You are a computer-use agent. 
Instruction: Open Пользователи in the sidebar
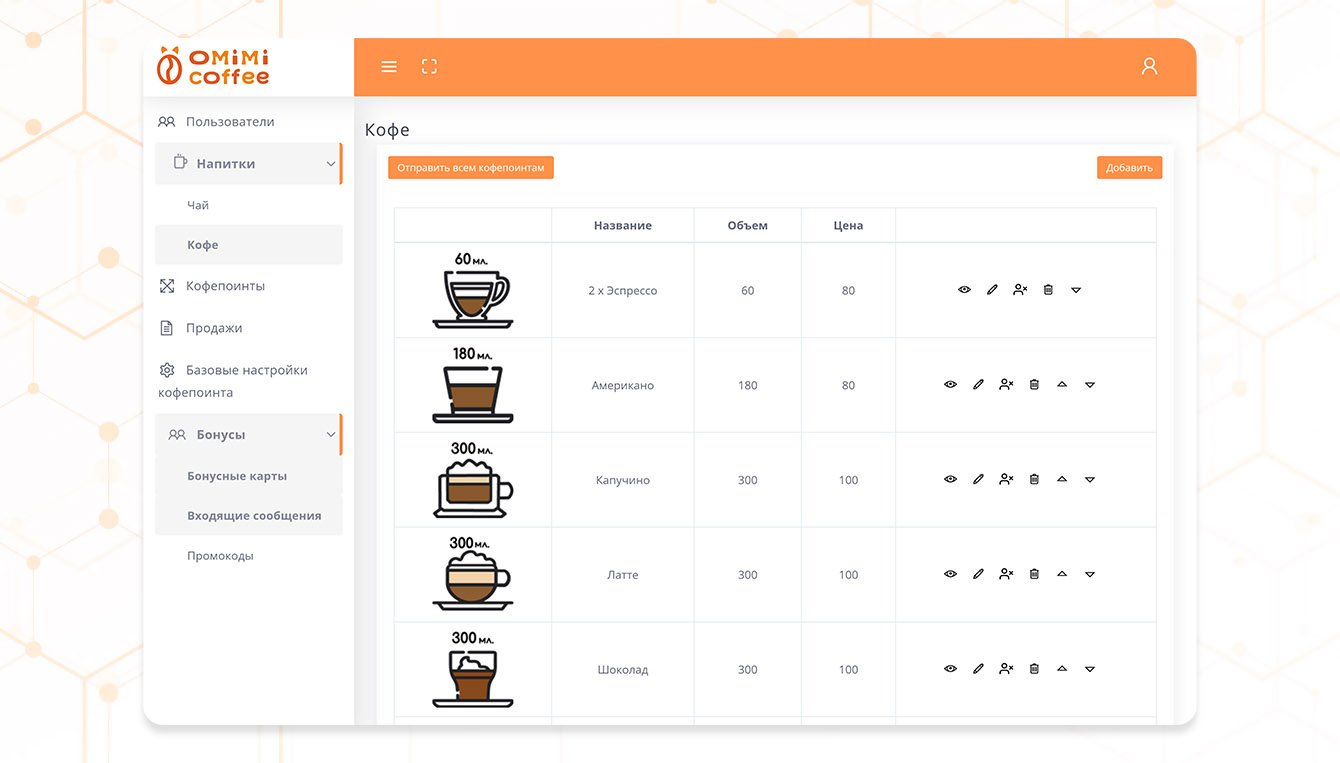tap(216, 122)
